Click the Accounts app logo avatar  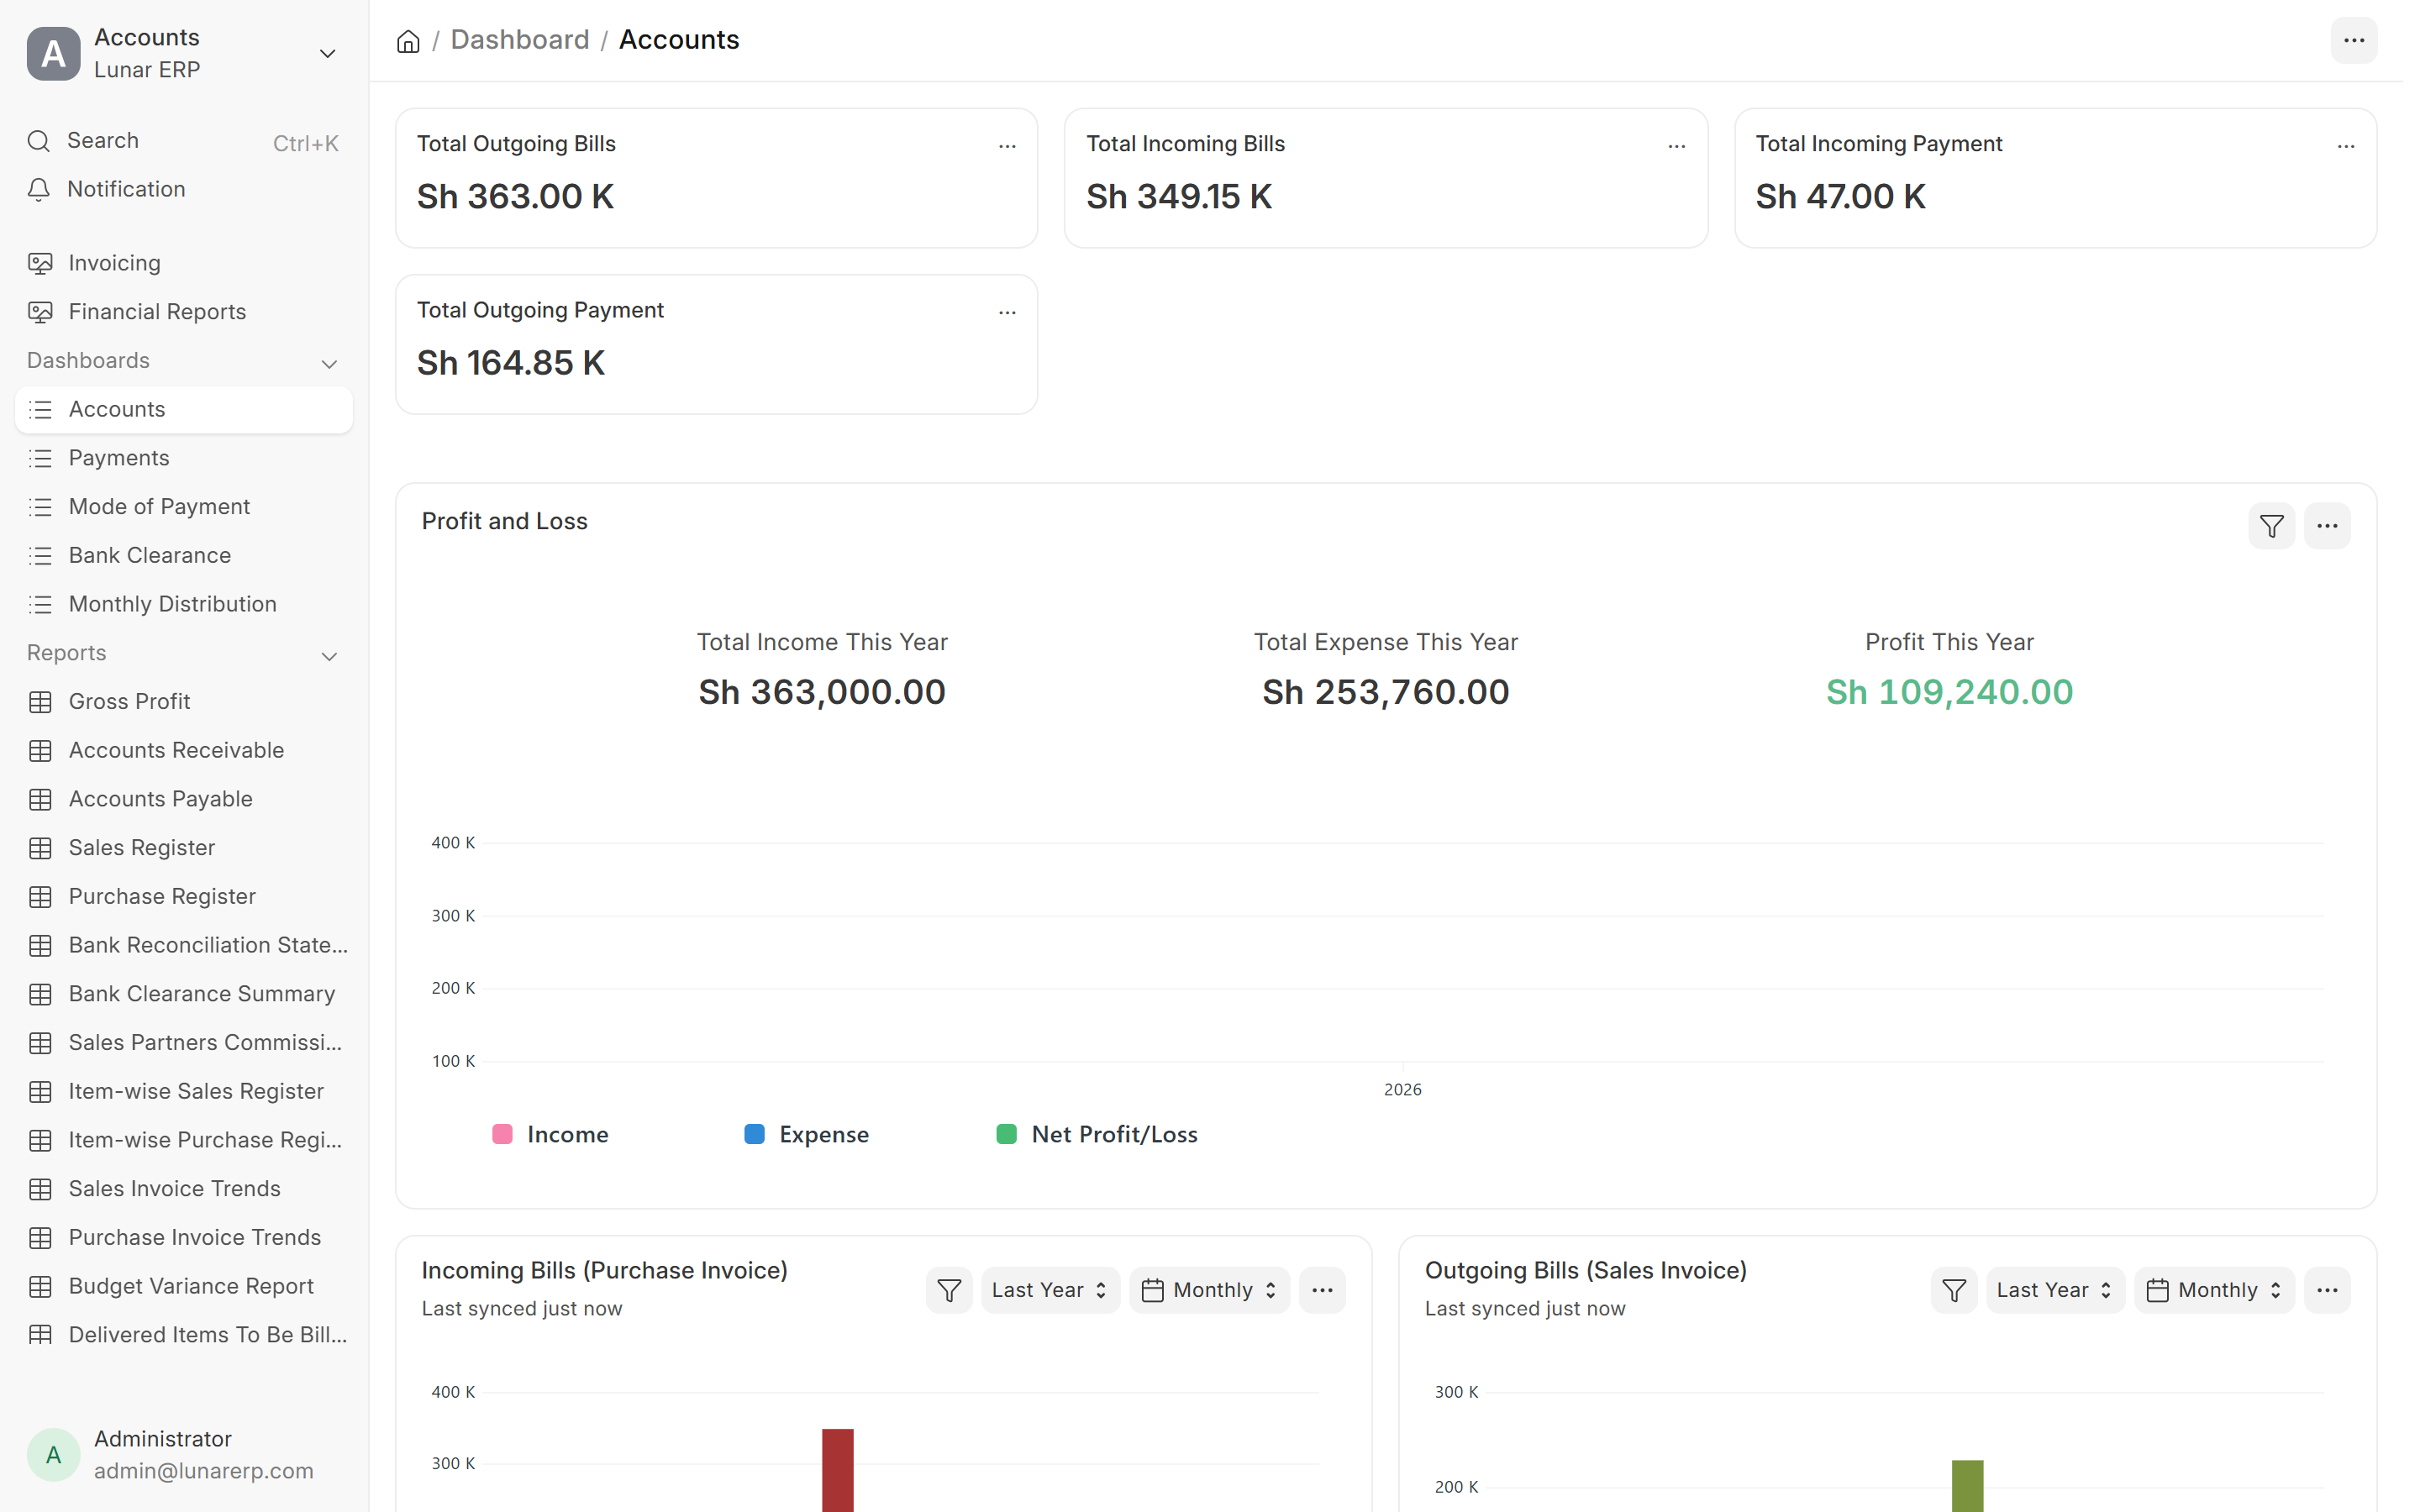(53, 53)
